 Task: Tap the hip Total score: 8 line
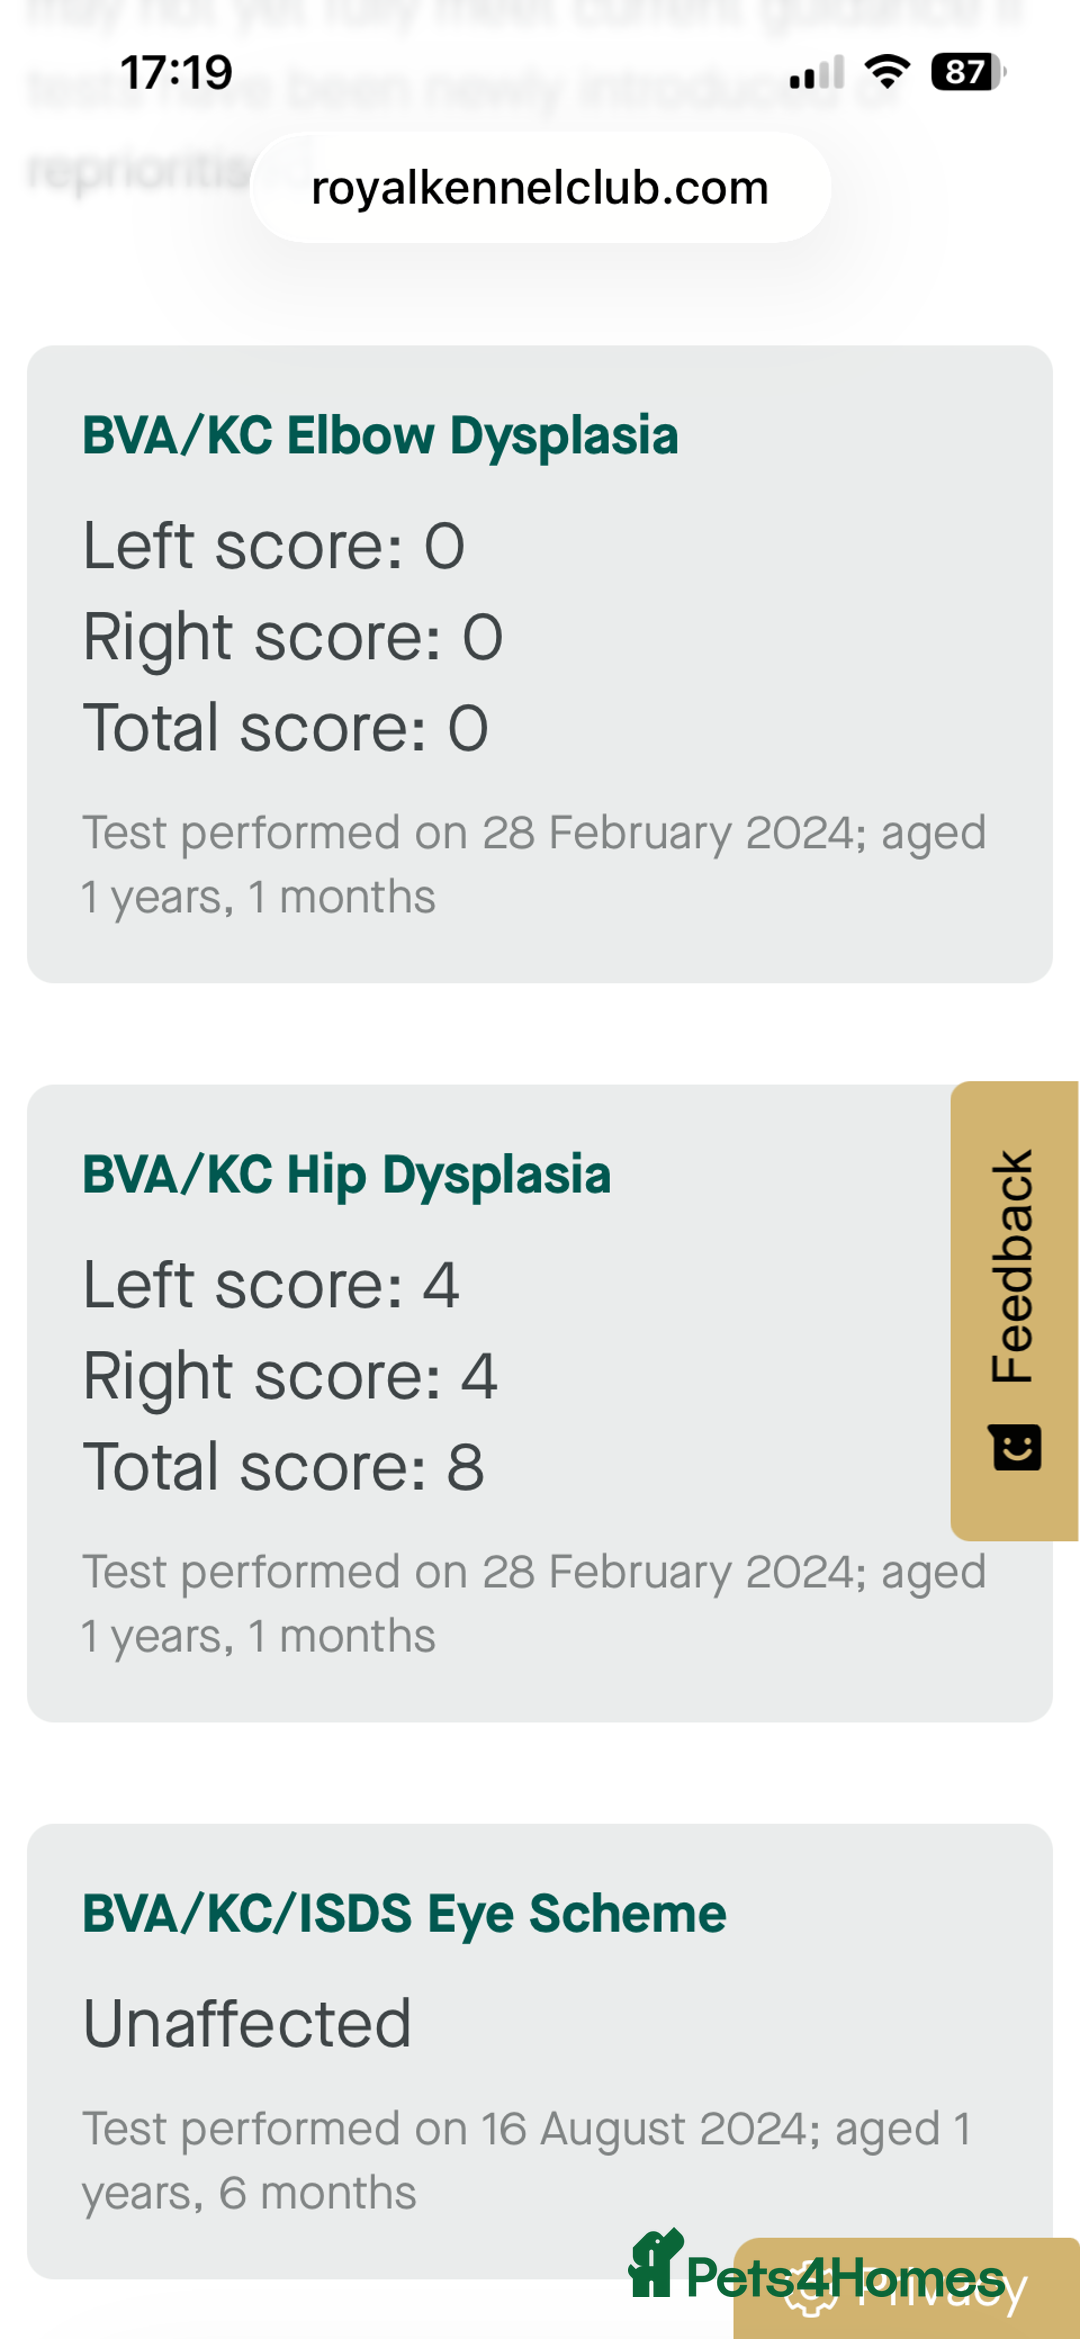pos(284,1468)
